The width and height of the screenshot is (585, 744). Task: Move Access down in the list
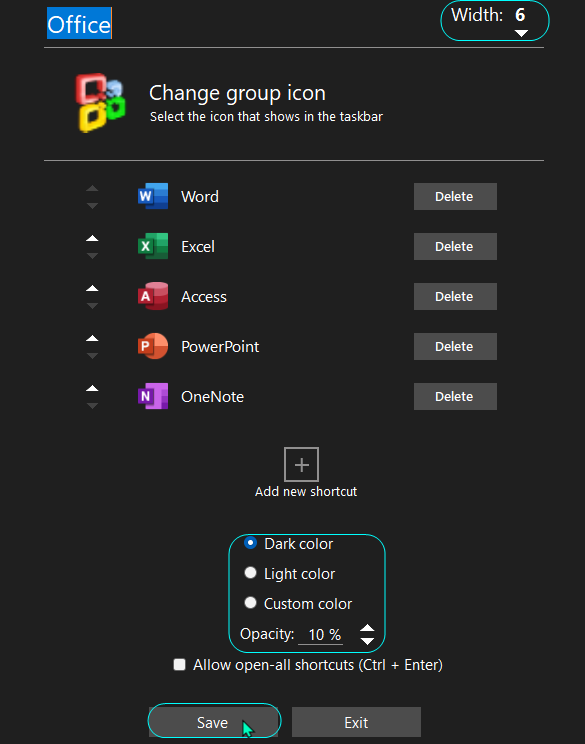92,306
